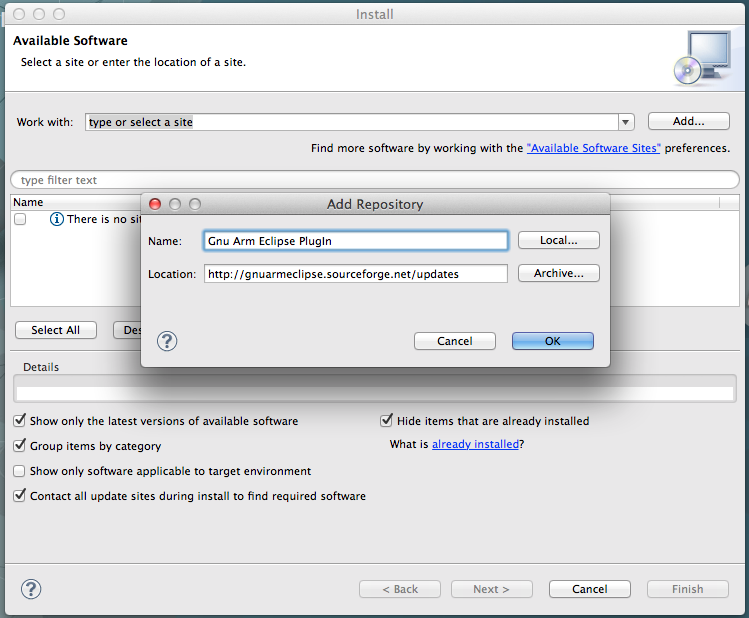
Task: Click the info icon beside 'There is no site'
Action: coord(56,219)
